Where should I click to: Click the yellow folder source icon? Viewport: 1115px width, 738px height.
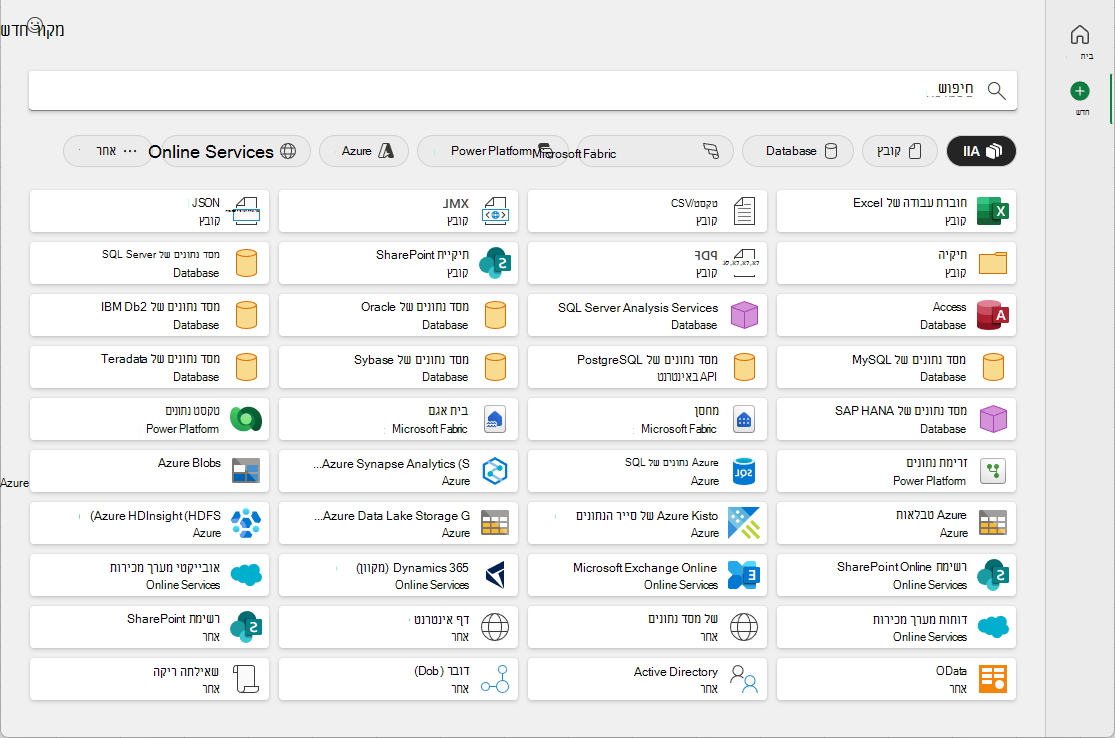point(993,263)
